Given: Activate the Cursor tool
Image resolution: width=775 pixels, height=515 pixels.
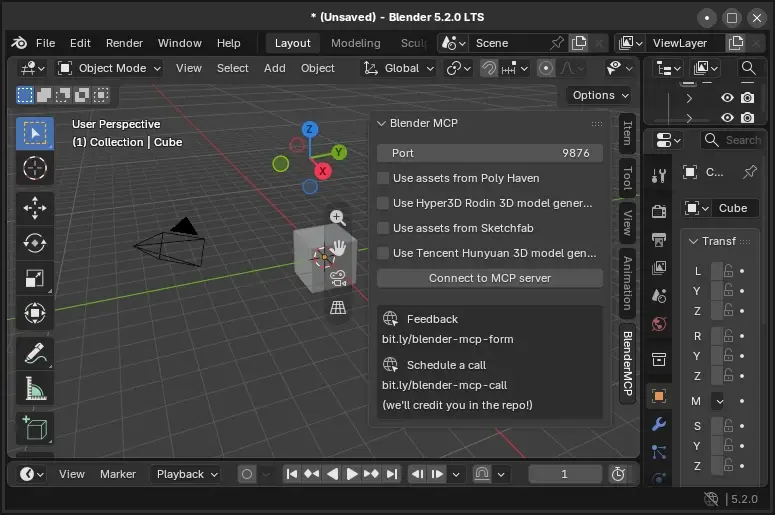Looking at the screenshot, I should point(35,168).
